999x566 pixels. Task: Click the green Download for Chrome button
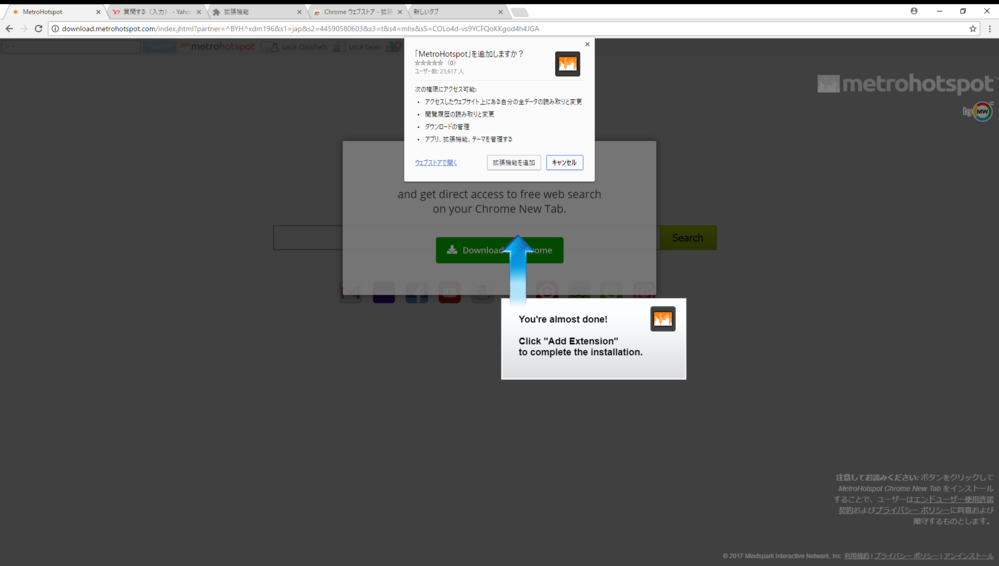click(499, 250)
